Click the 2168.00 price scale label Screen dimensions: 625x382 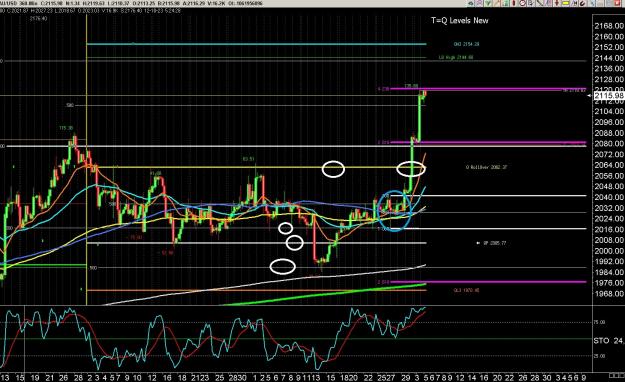609,26
